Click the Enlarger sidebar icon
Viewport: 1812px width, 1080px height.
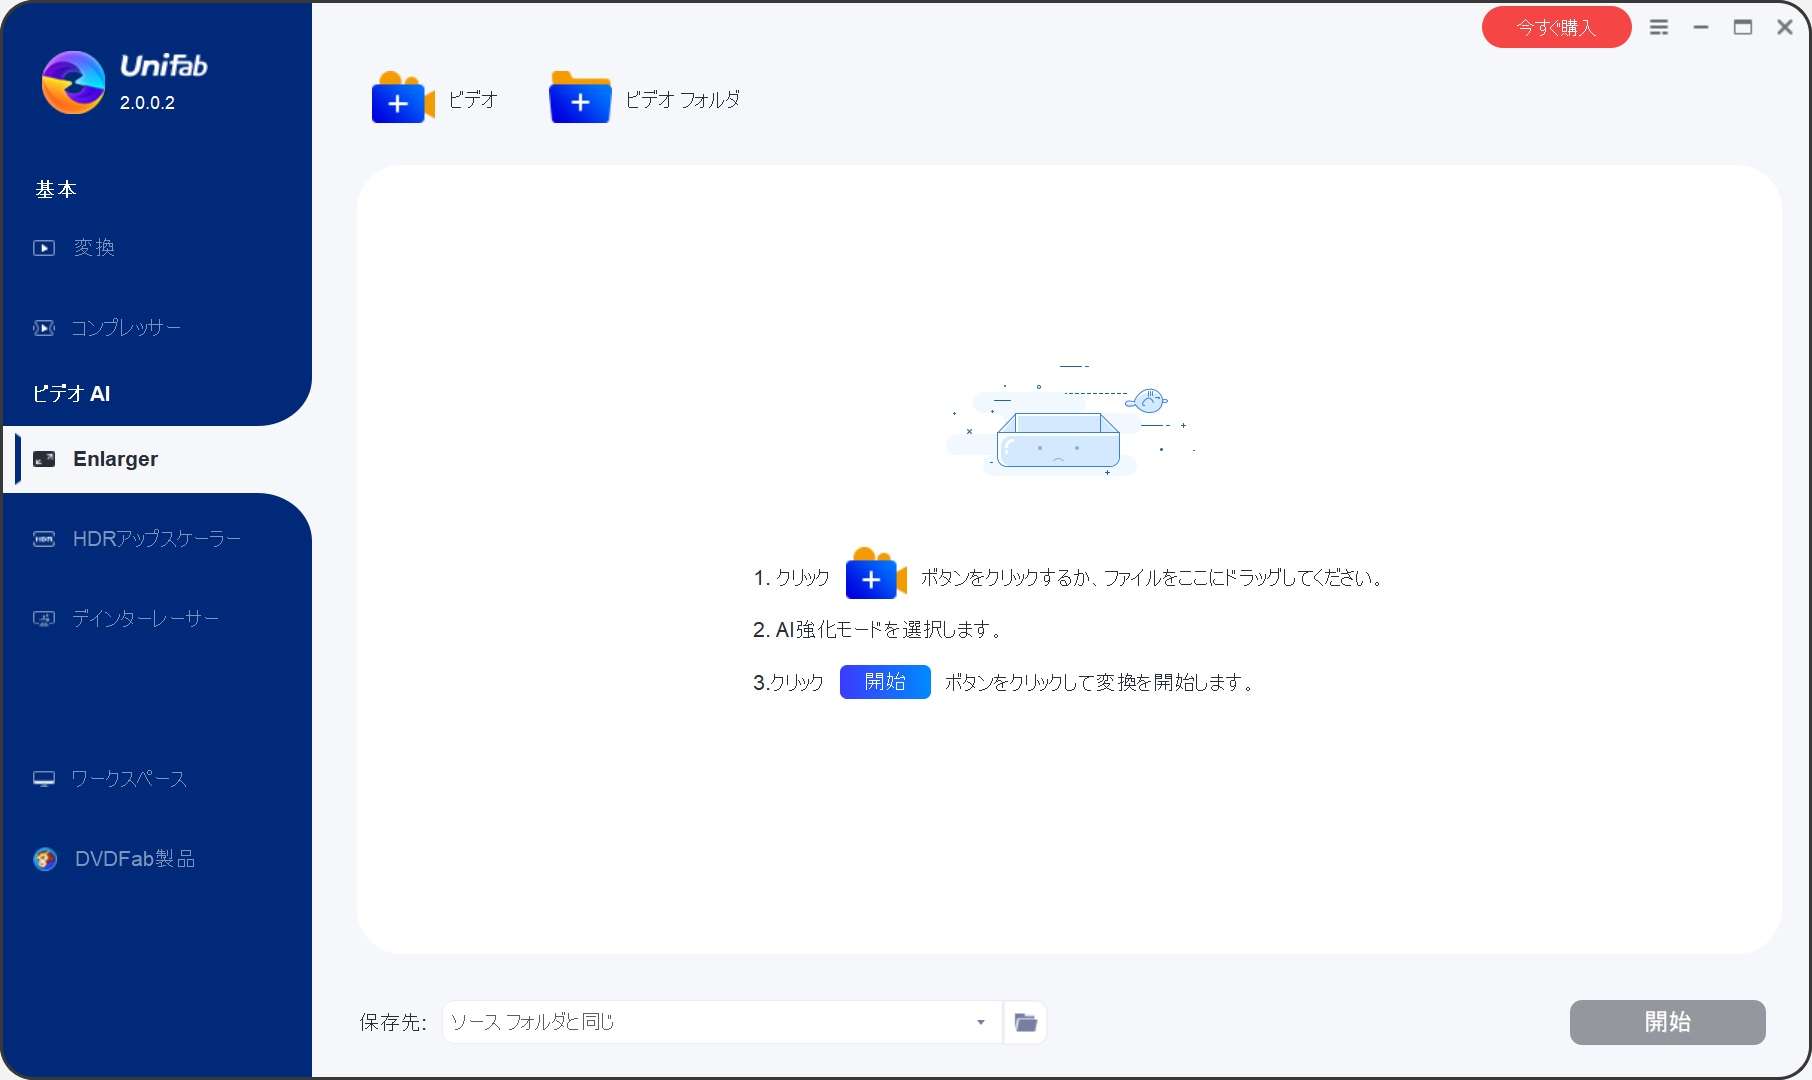pyautogui.click(x=44, y=459)
